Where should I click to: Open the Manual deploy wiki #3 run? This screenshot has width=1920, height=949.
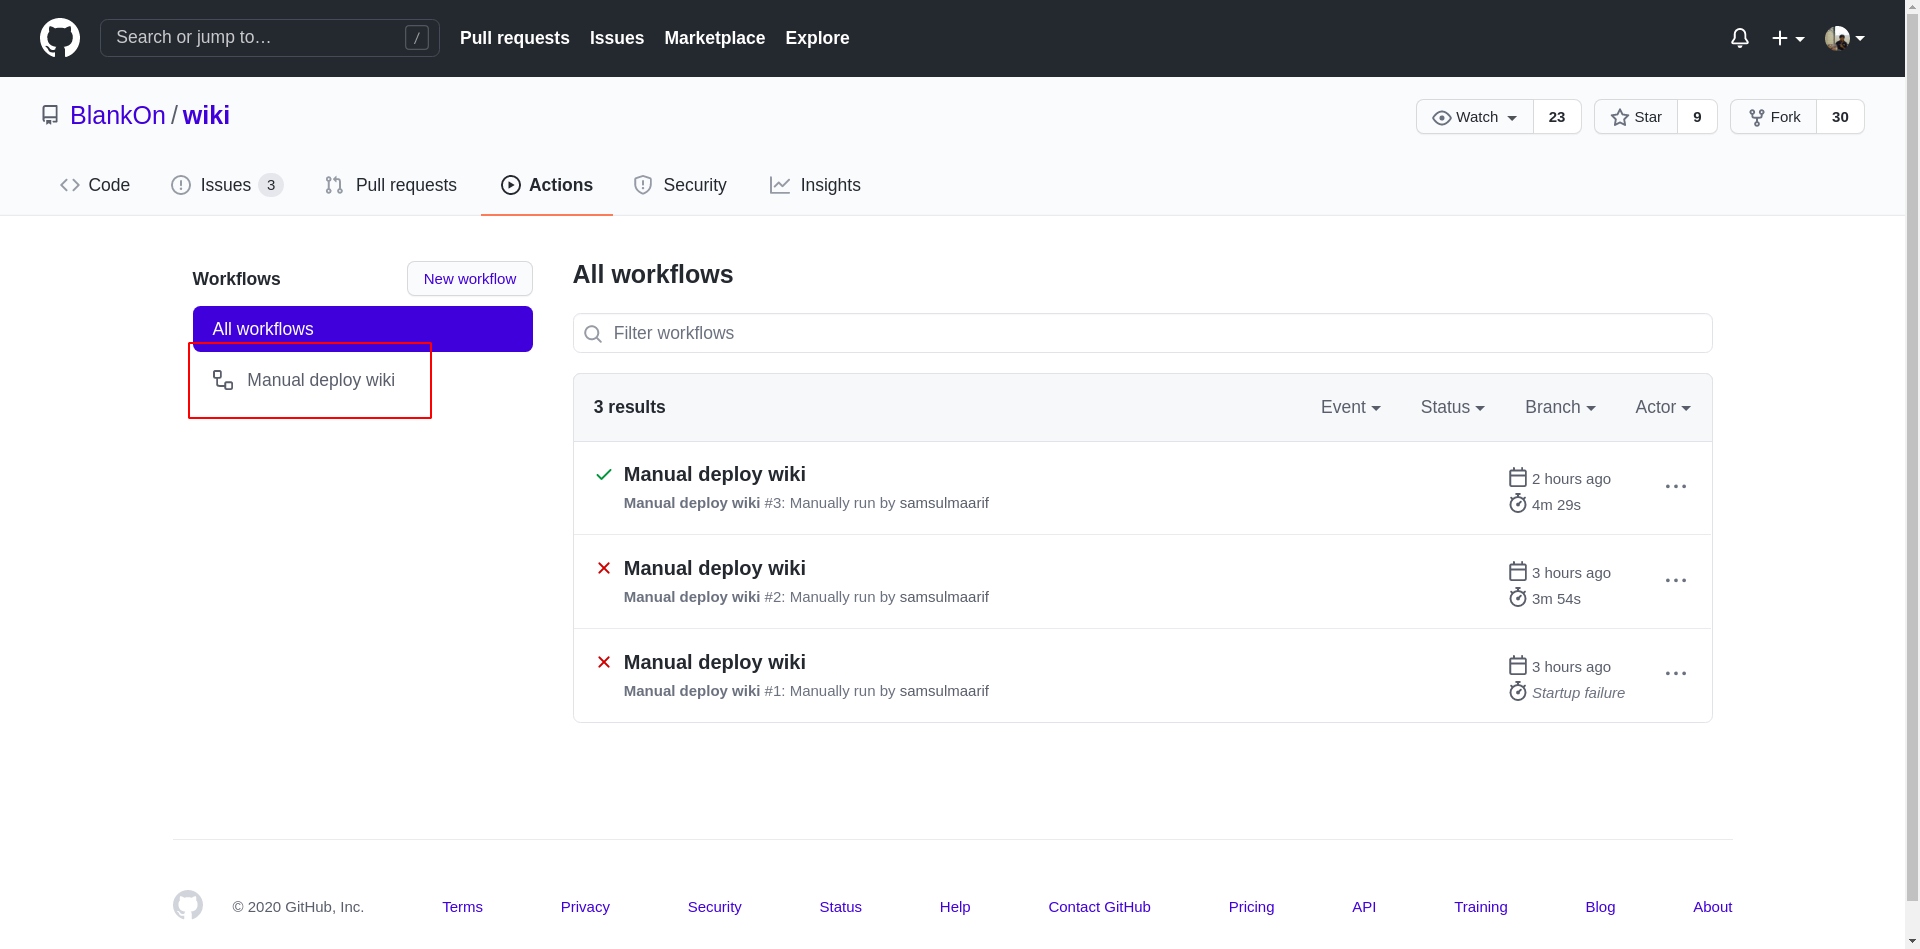715,474
